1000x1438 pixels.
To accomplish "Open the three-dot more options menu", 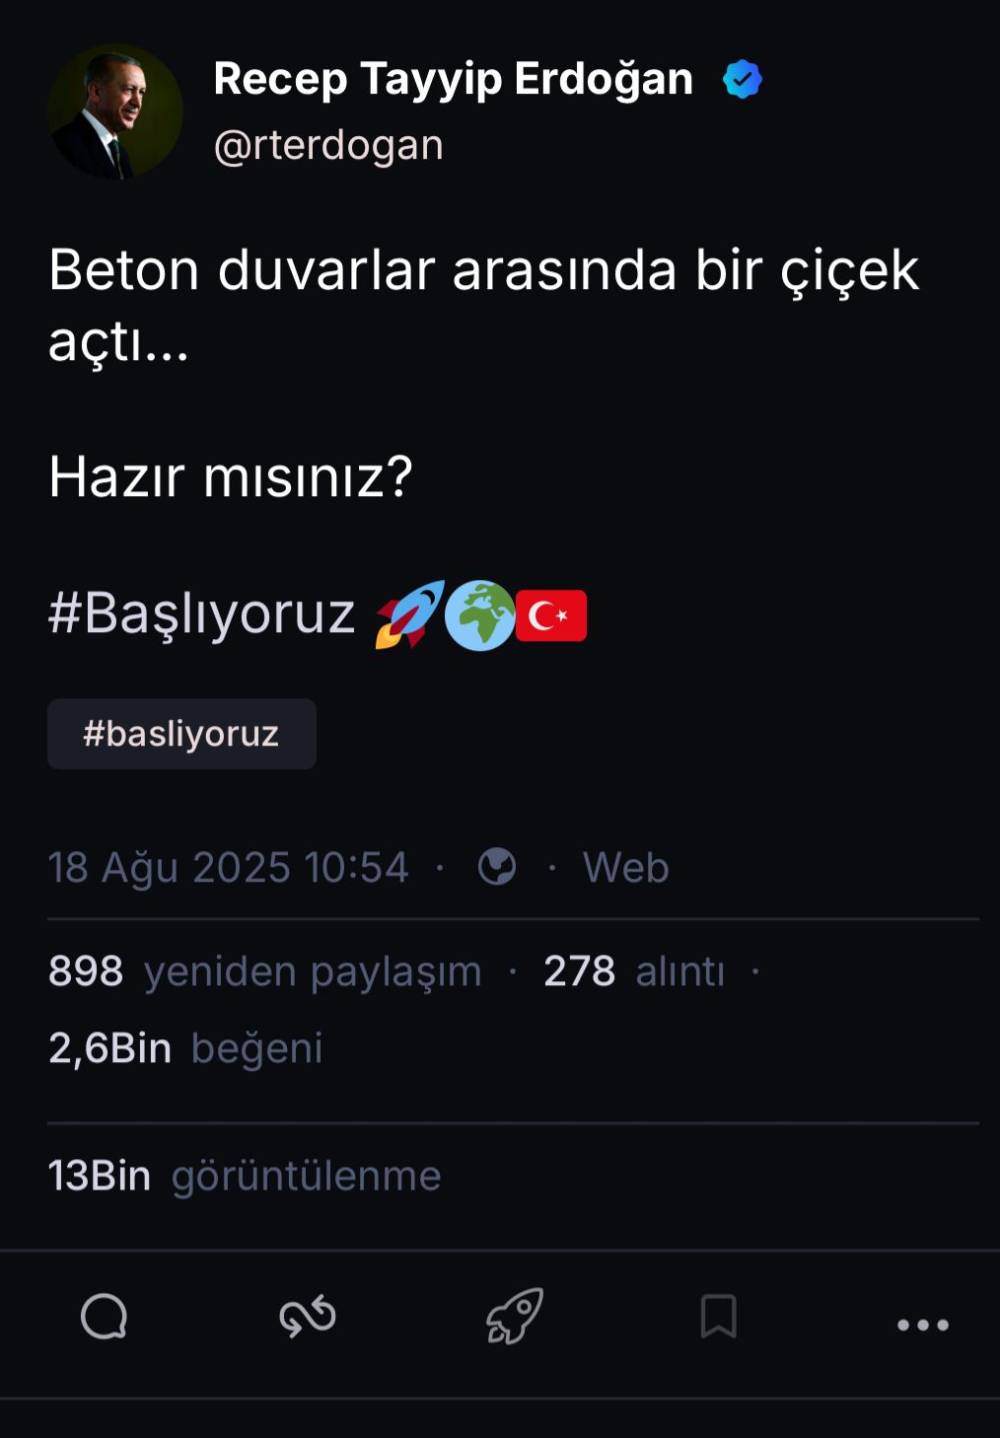I will click(922, 1325).
